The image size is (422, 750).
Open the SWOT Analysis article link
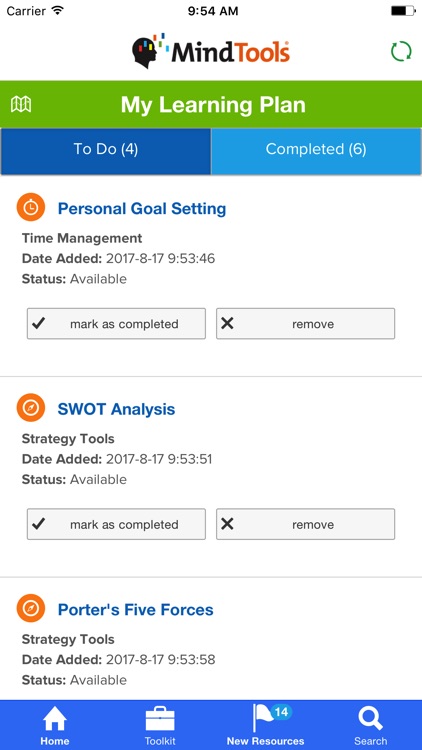coord(116,409)
